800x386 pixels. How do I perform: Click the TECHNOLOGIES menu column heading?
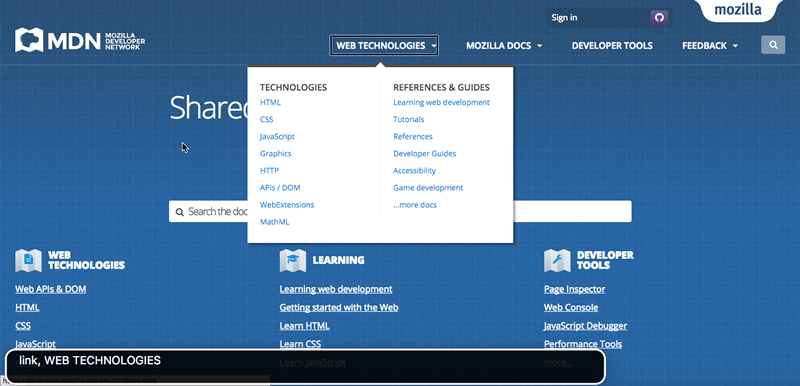[293, 88]
